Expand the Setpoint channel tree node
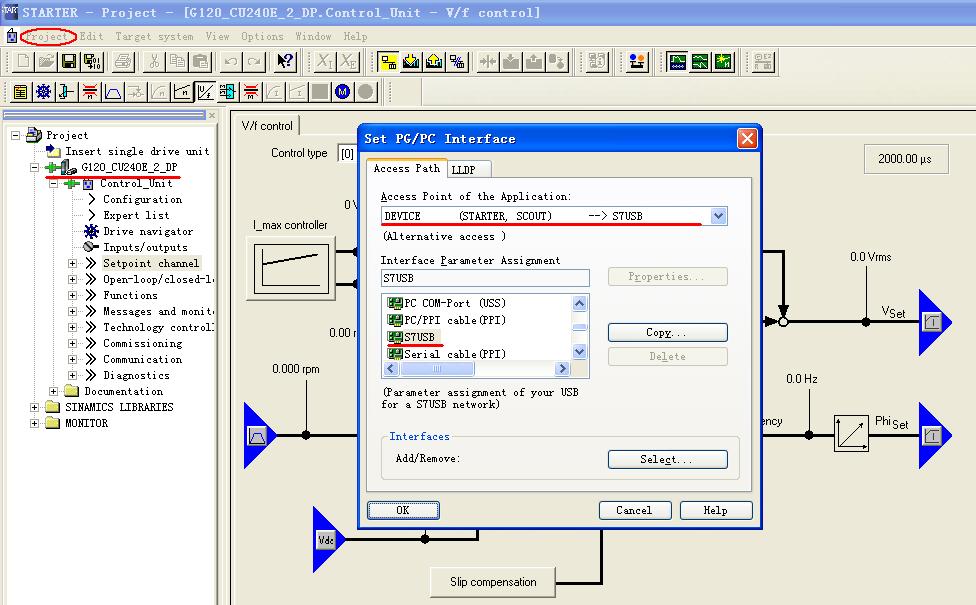 point(73,263)
